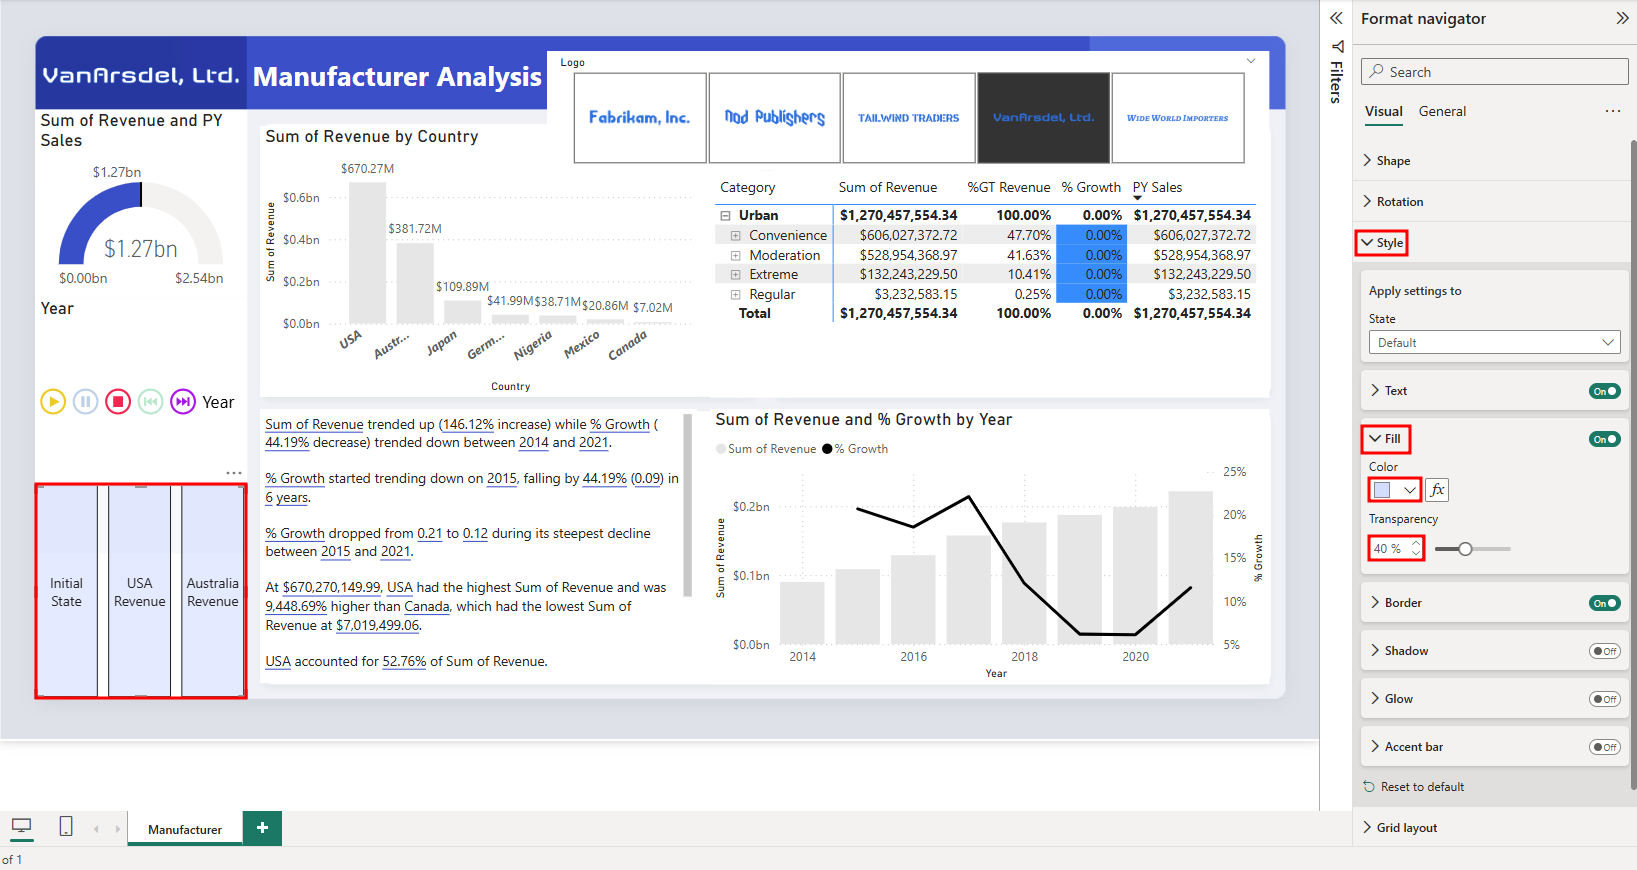Expand the Urban row in the matrix
Screen dimensions: 1637x870
tap(725, 216)
